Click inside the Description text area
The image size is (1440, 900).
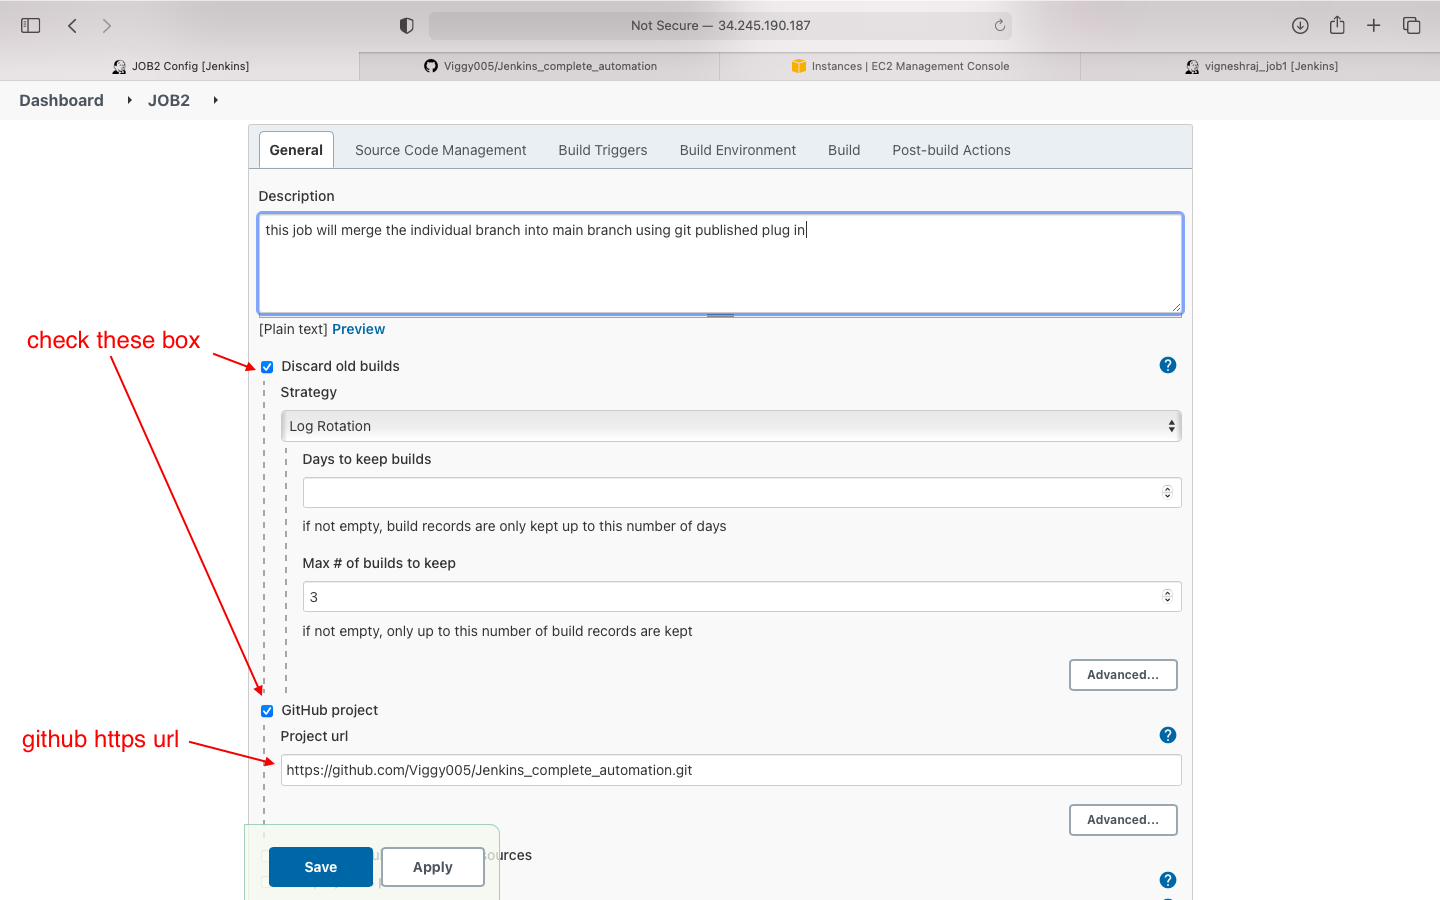[720, 263]
